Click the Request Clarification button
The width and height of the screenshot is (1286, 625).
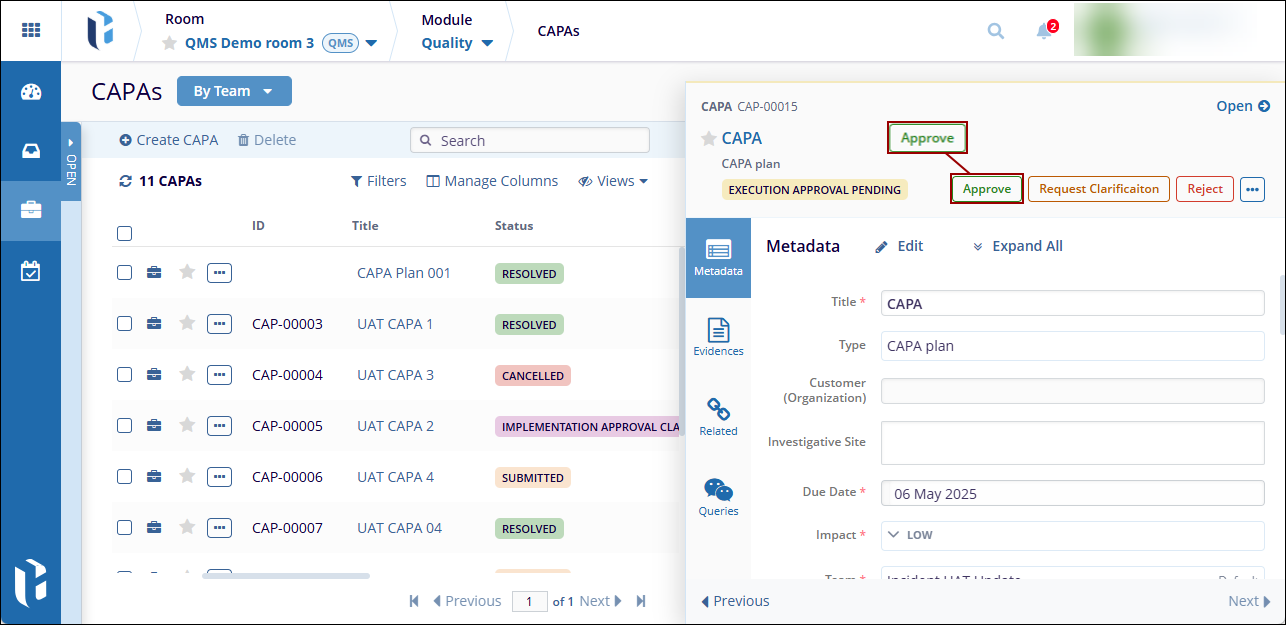pos(1098,189)
